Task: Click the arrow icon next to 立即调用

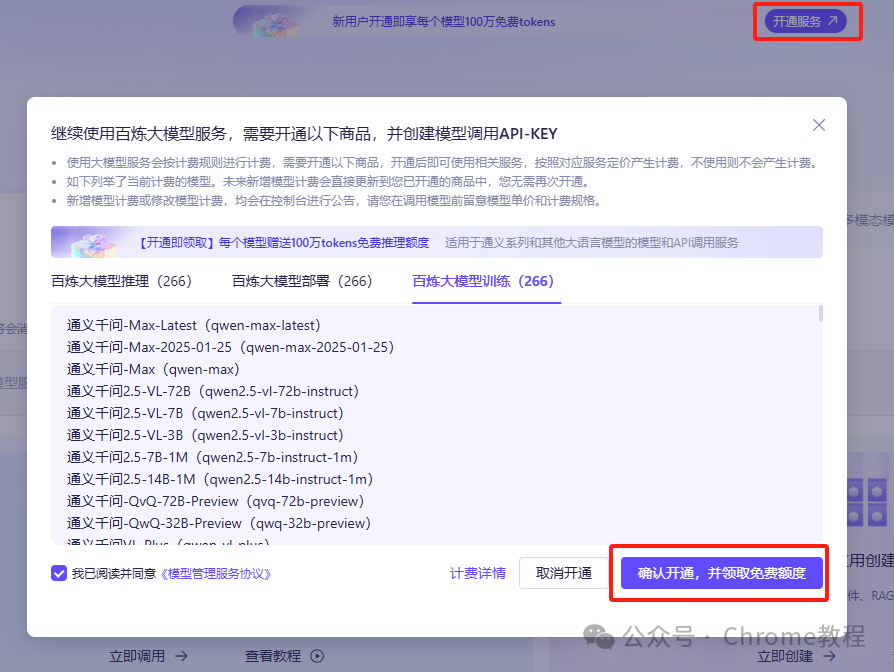Action: [x=181, y=656]
